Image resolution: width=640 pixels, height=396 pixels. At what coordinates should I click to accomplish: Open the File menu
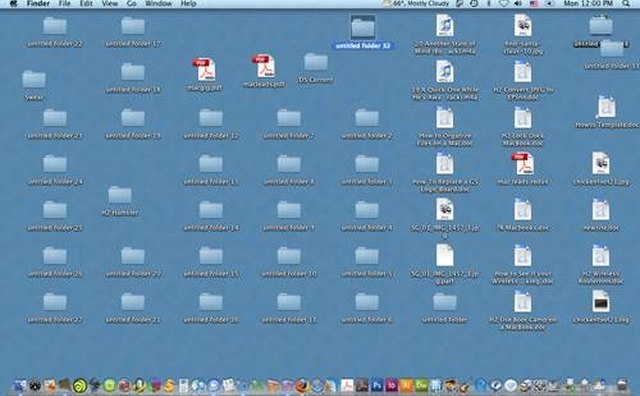click(x=64, y=3)
